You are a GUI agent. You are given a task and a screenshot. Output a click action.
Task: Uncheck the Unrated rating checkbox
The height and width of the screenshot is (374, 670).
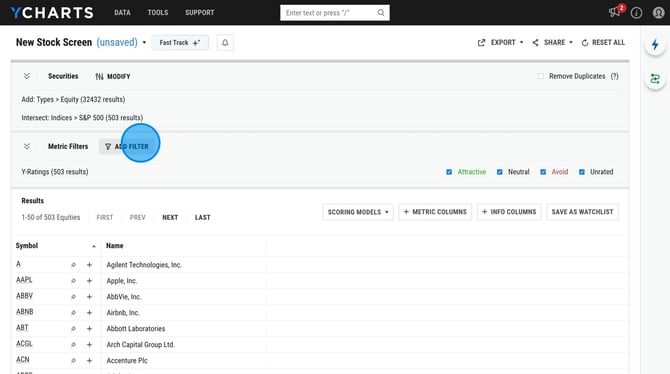click(x=582, y=172)
